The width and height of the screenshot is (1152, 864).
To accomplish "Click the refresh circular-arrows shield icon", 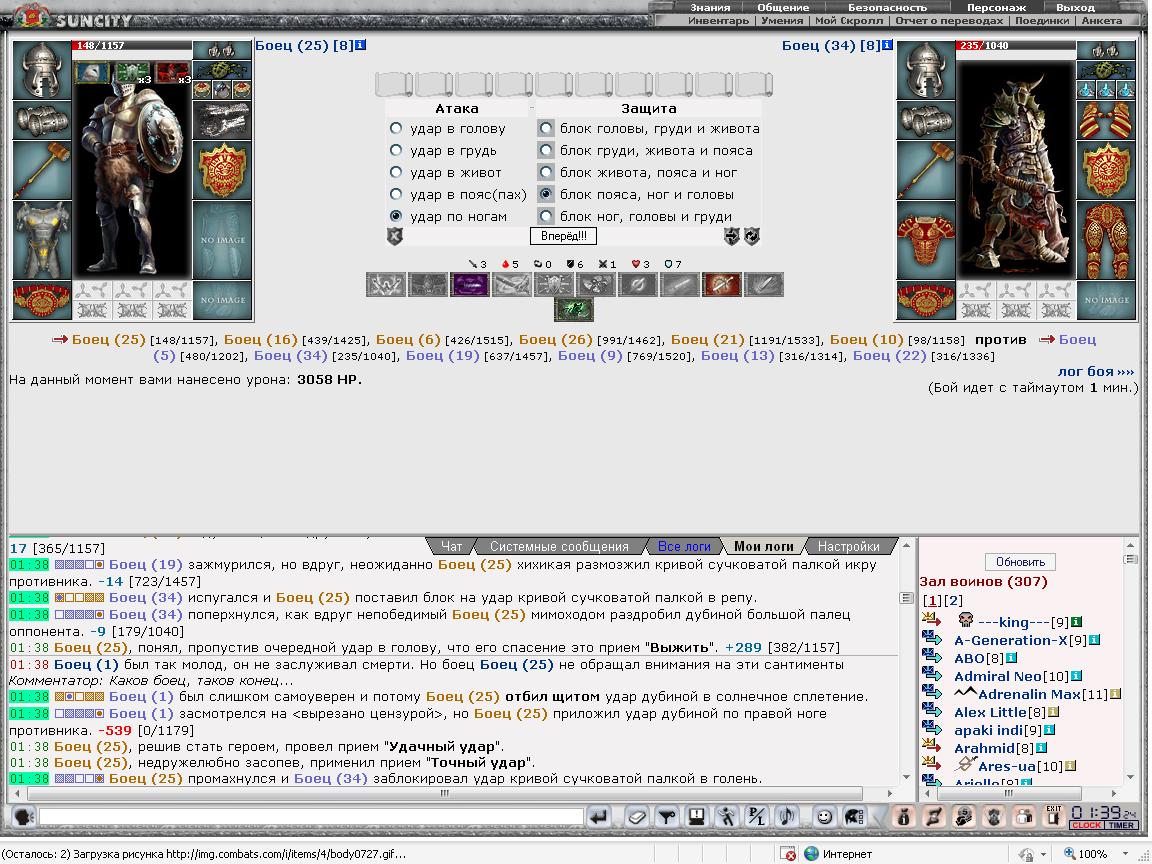I will point(752,236).
